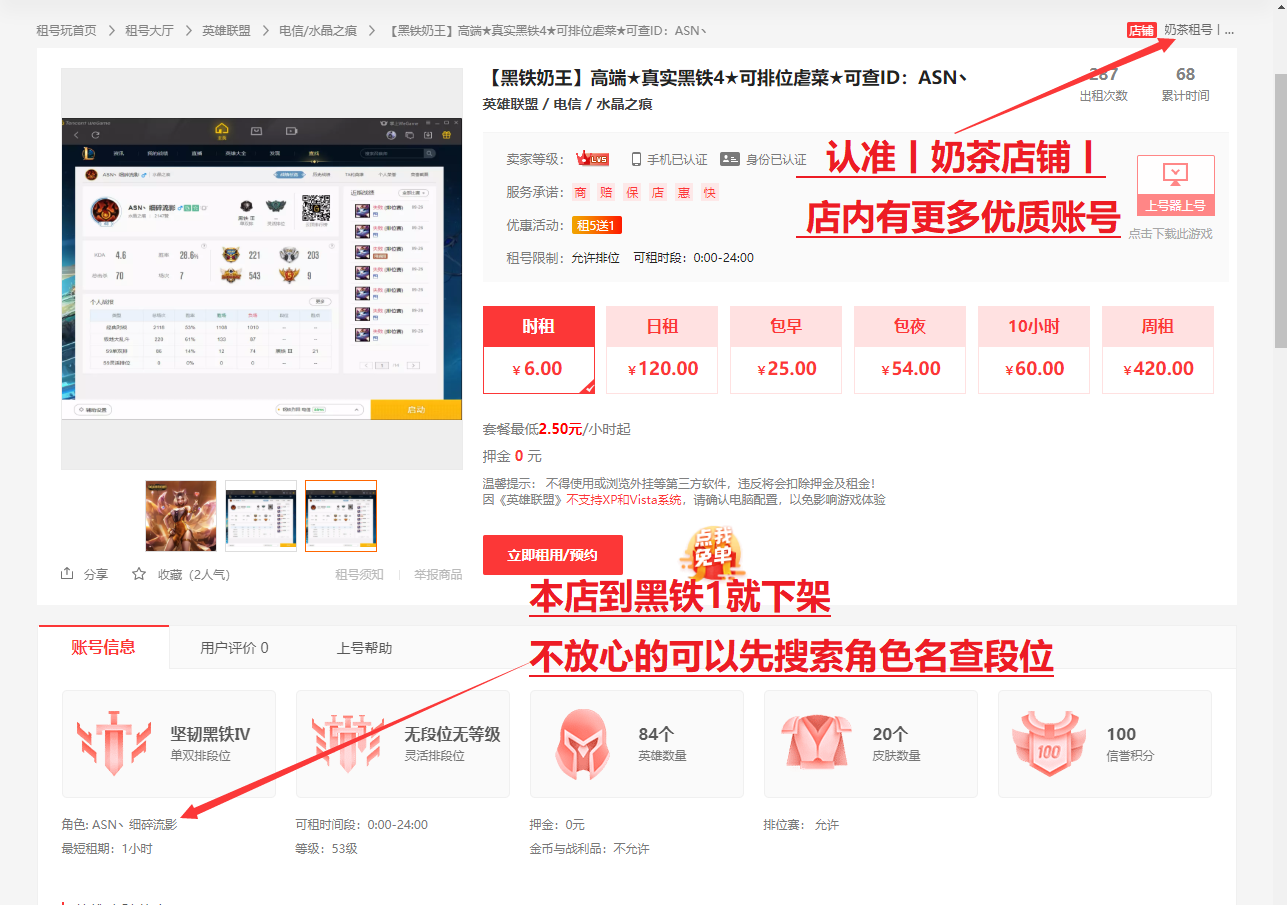Click the phone verified icon beside 手机已认证
1287x905 pixels.
(636, 159)
